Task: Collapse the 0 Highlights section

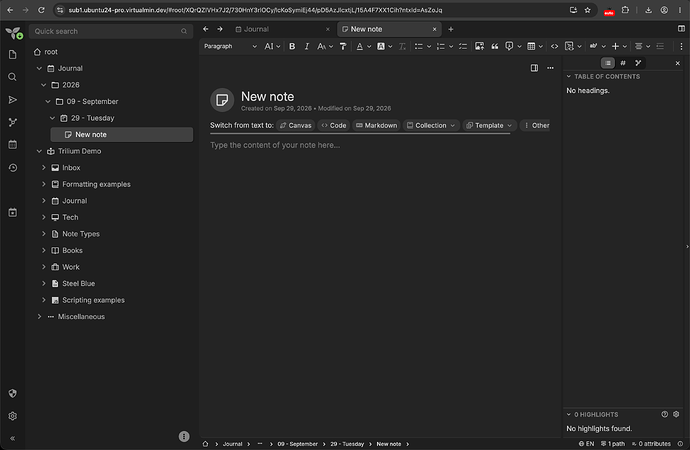Action: (569, 414)
